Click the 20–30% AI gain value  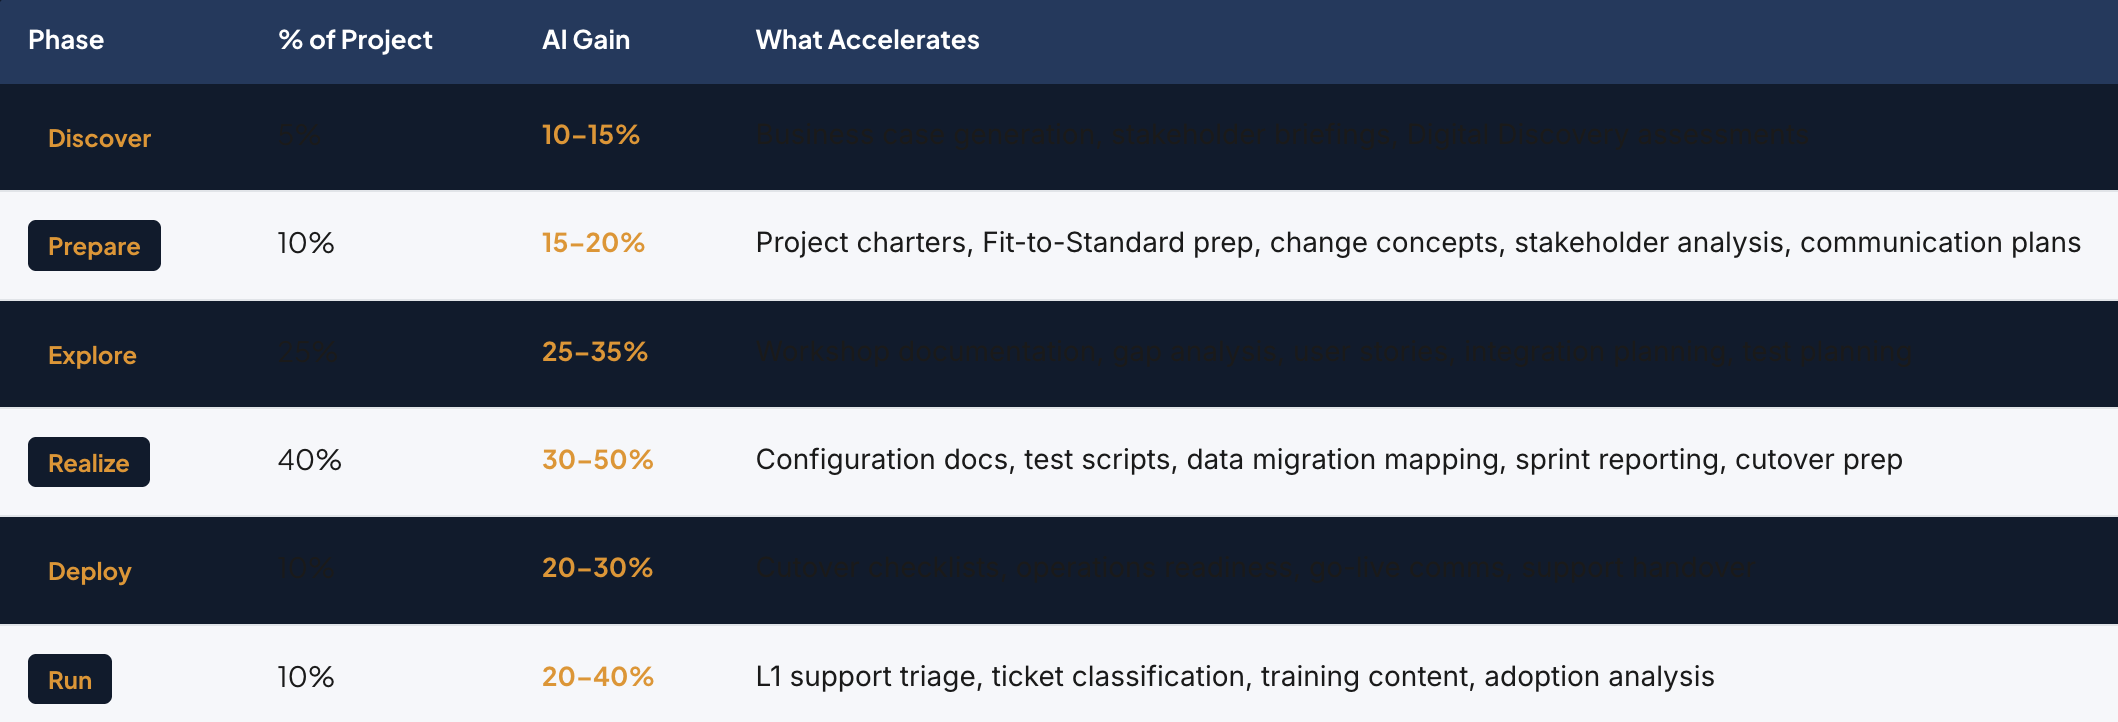598,568
